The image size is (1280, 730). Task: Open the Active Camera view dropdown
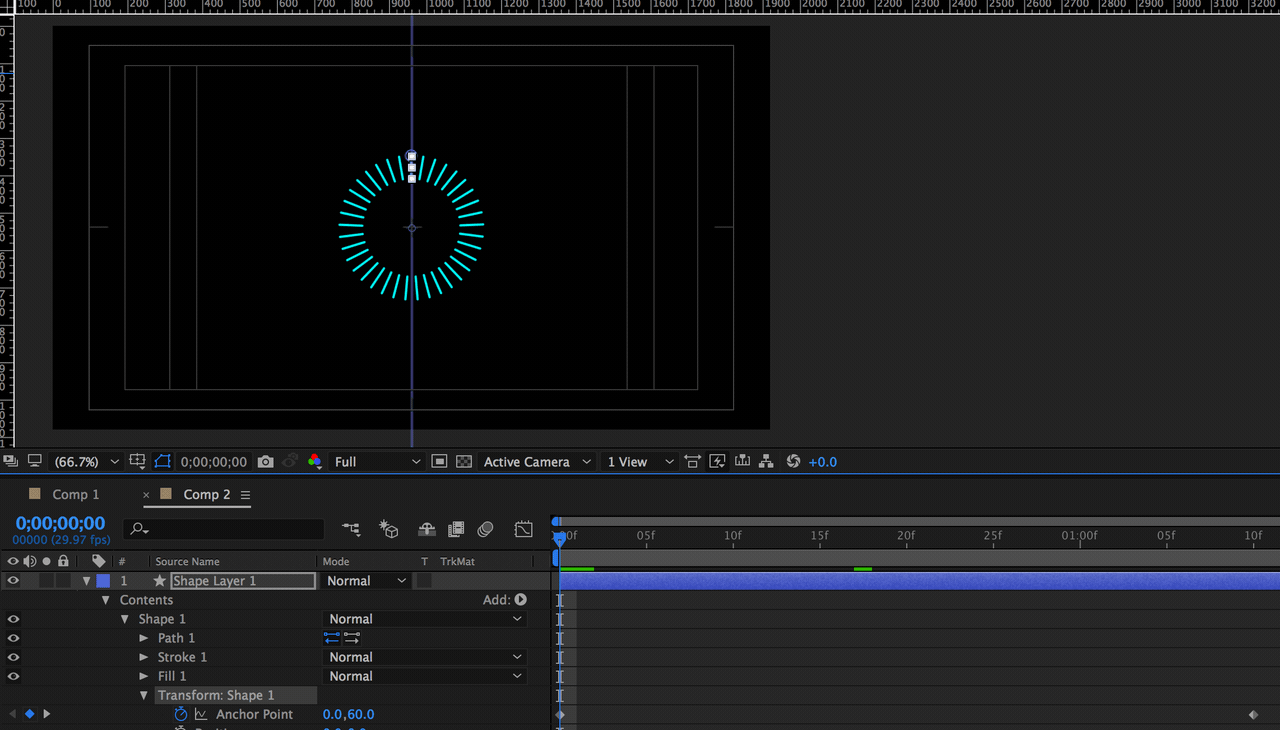click(x=537, y=462)
